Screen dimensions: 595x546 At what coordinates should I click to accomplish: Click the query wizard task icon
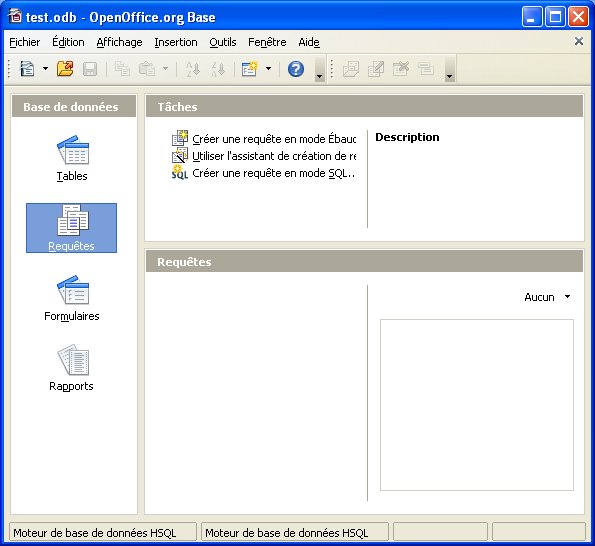(x=179, y=156)
